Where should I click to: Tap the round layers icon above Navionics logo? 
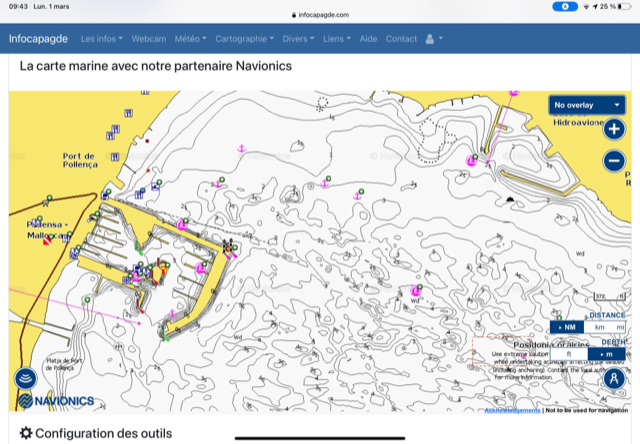[x=26, y=378]
